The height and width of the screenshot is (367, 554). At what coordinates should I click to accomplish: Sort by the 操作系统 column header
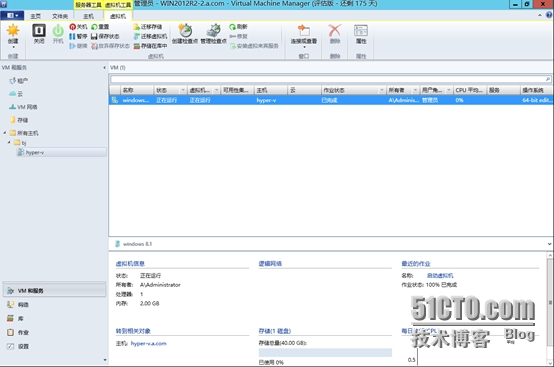pos(536,90)
